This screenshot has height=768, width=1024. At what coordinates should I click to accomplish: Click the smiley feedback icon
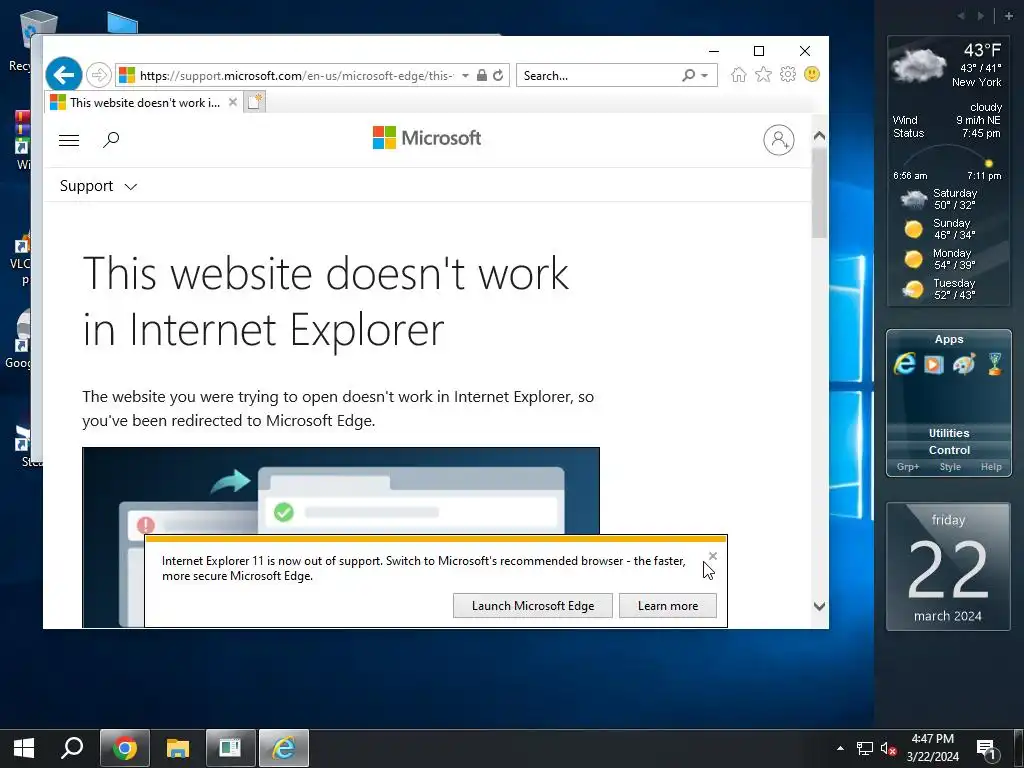(x=812, y=74)
